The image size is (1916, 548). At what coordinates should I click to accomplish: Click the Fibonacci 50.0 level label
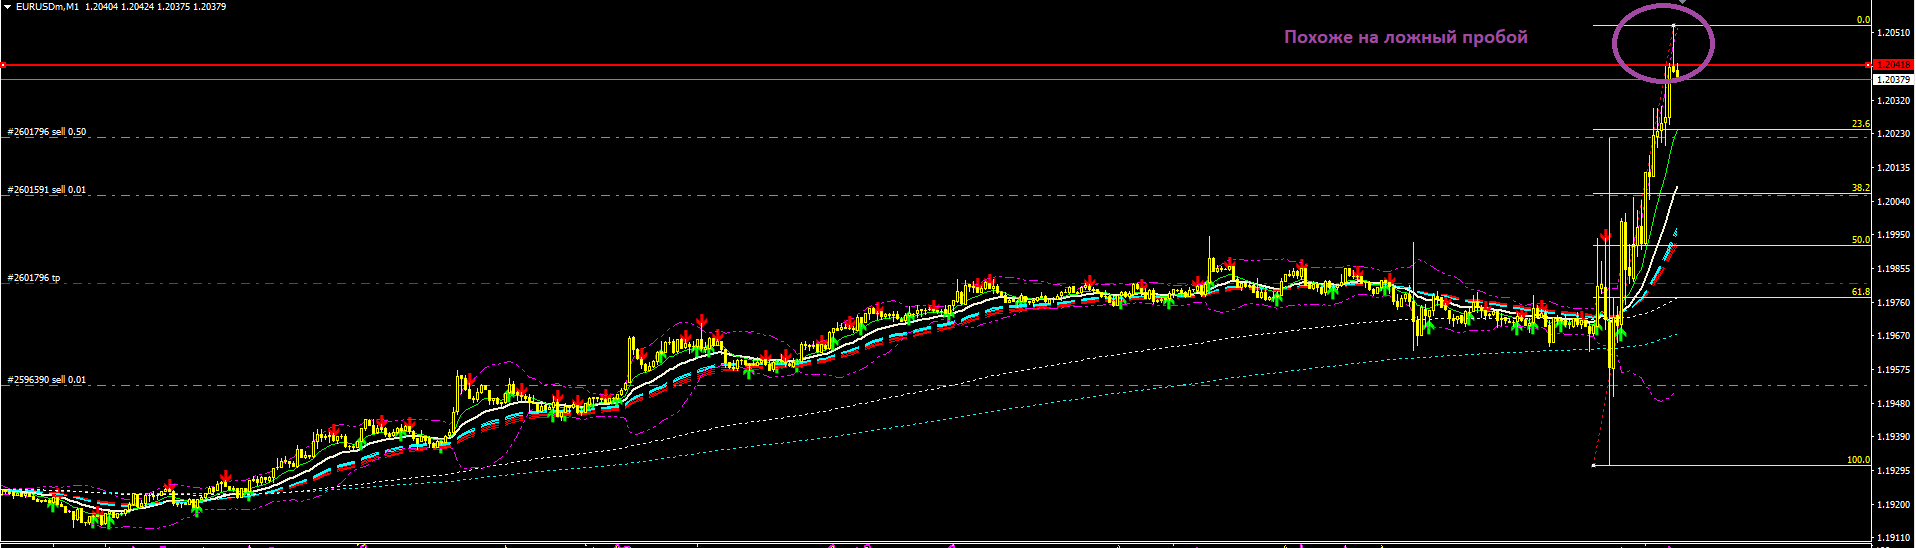(1861, 240)
